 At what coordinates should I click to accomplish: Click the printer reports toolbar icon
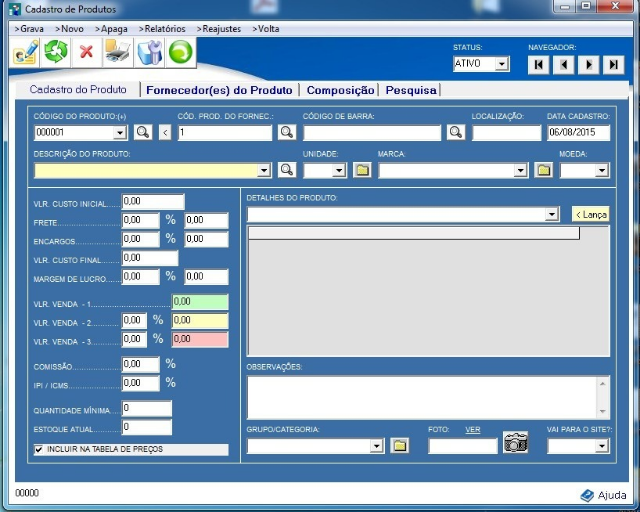pos(117,52)
